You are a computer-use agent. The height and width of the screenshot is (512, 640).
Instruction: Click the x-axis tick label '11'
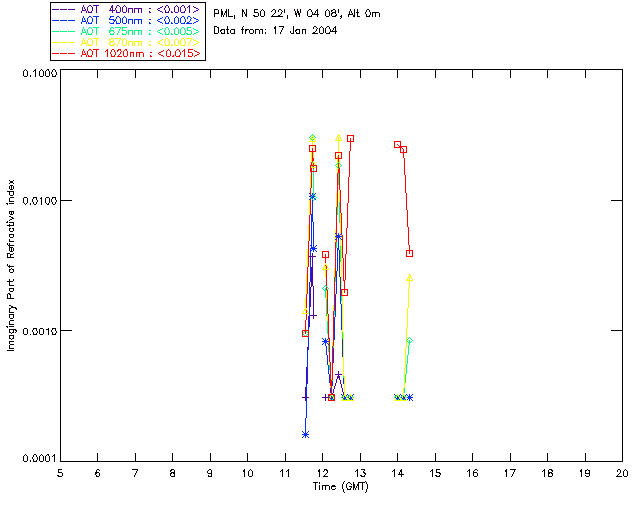(285, 473)
